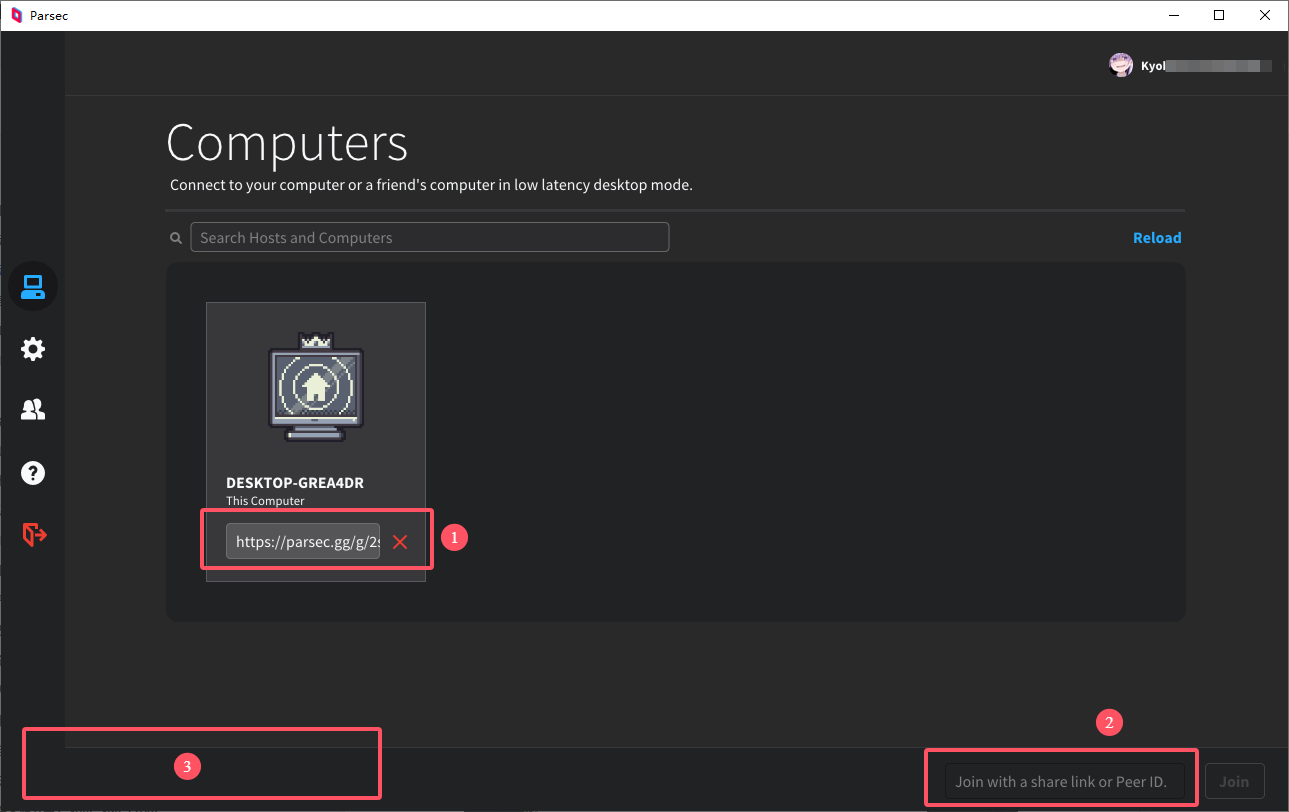This screenshot has width=1289, height=812.
Task: Select the parsec.gg share link box
Action: pyautogui.click(x=303, y=542)
